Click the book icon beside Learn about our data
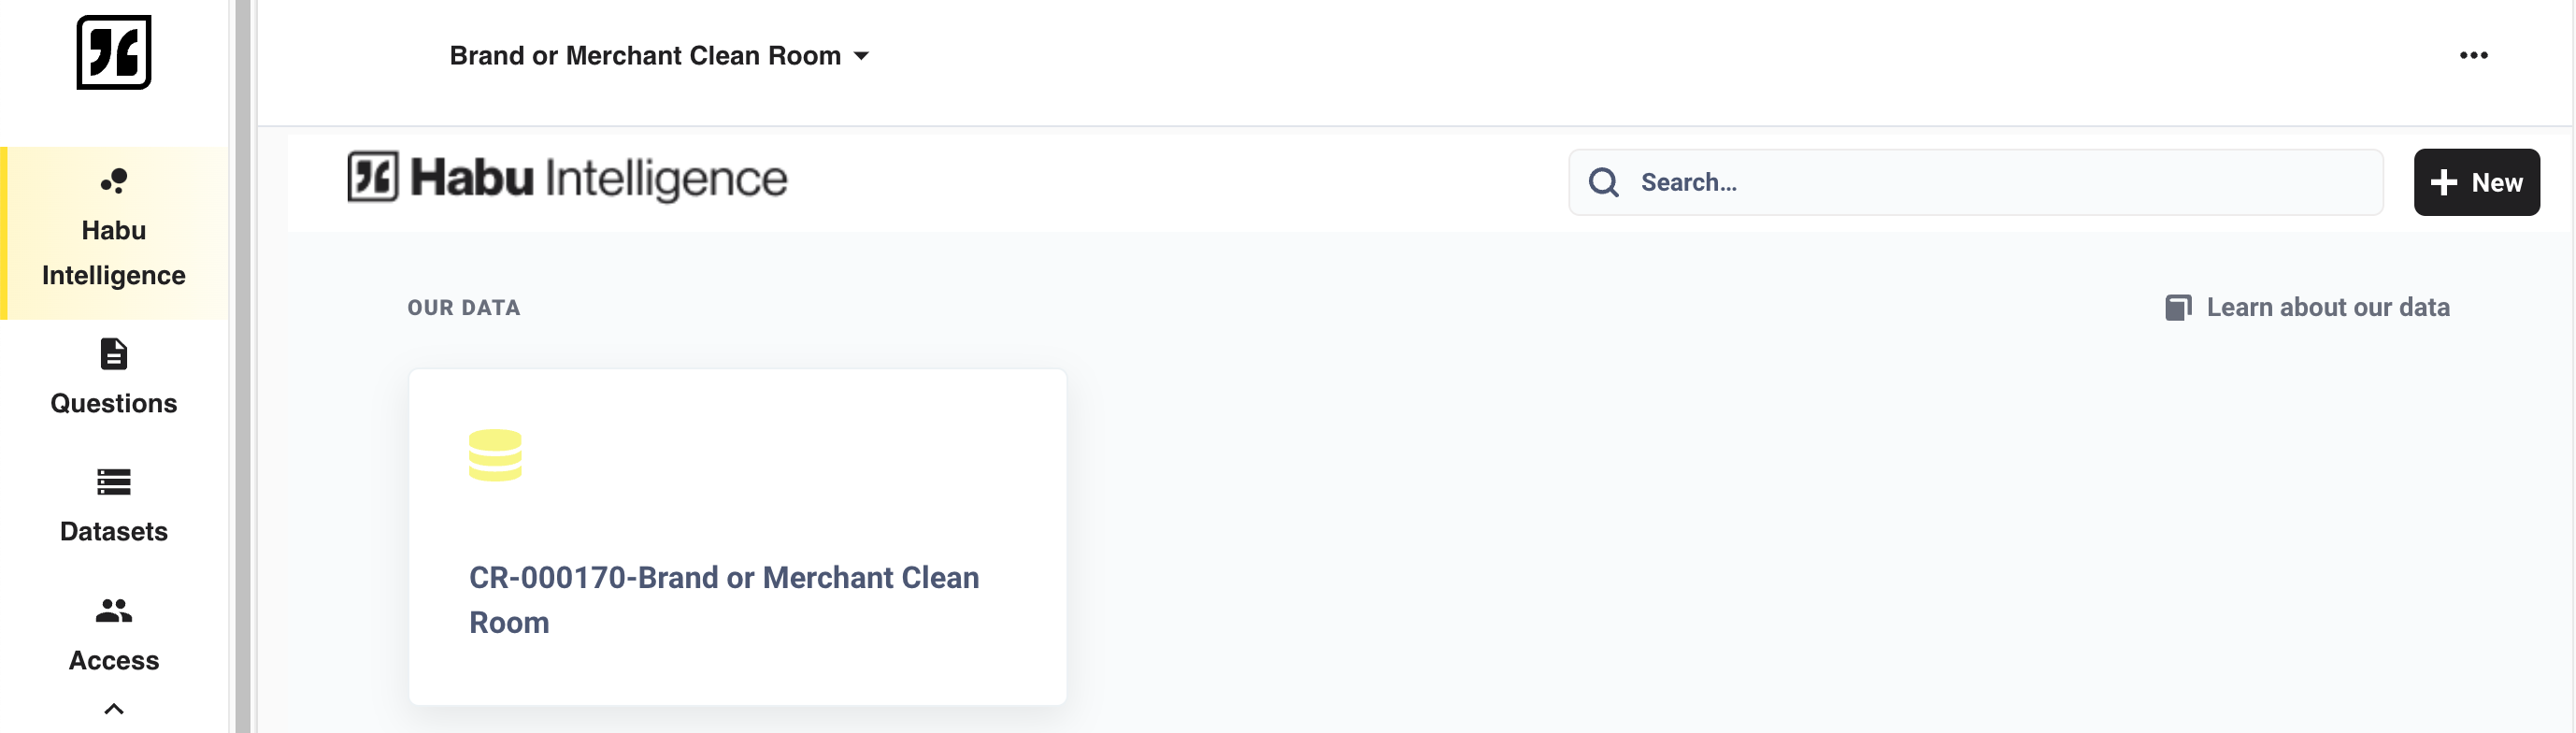 pyautogui.click(x=2178, y=307)
